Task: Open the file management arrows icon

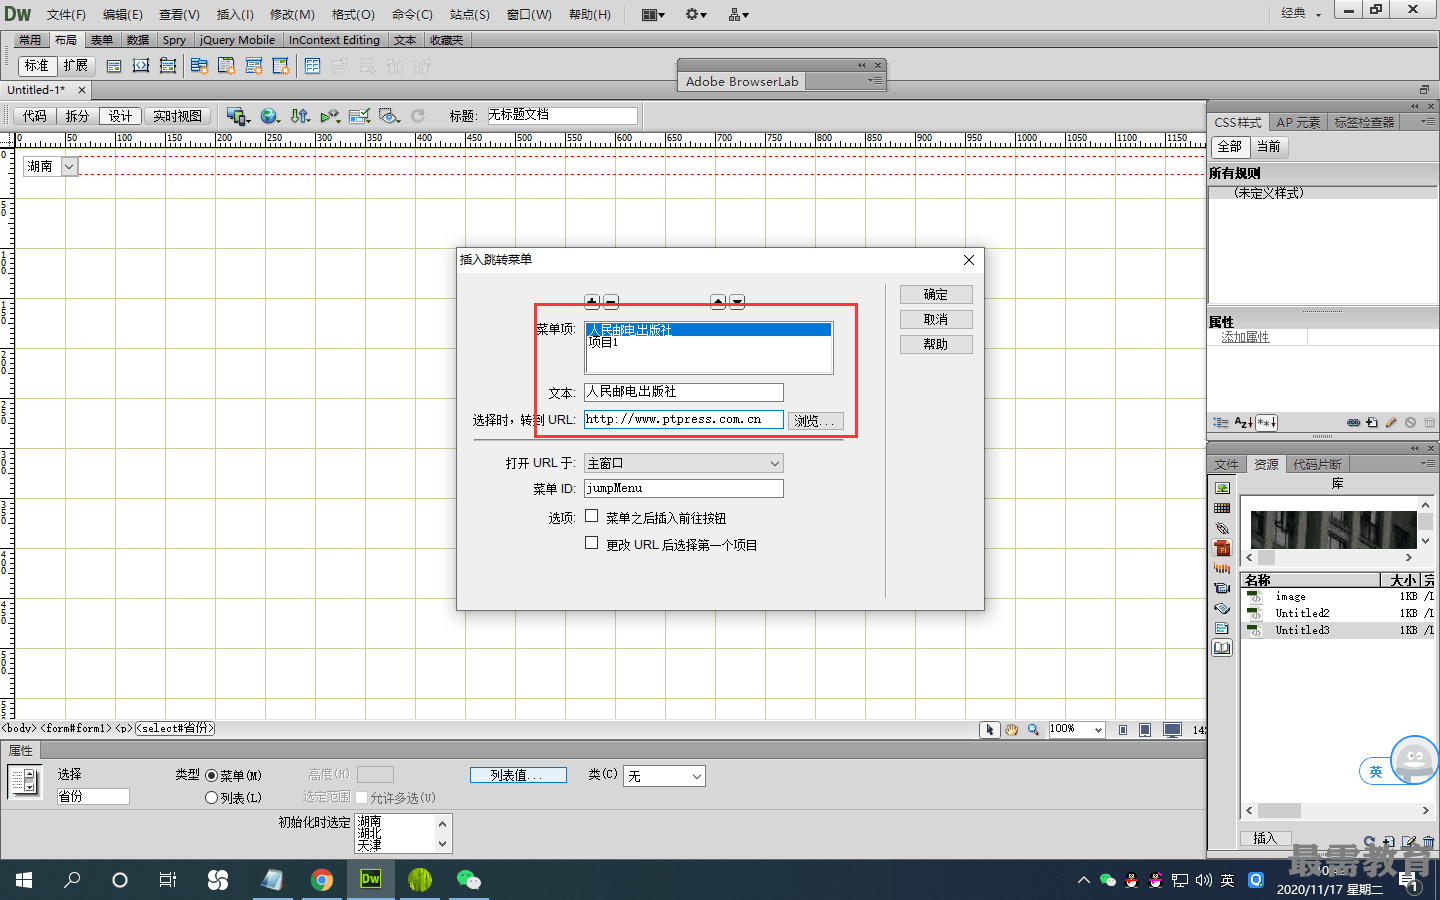Action: tap(300, 116)
